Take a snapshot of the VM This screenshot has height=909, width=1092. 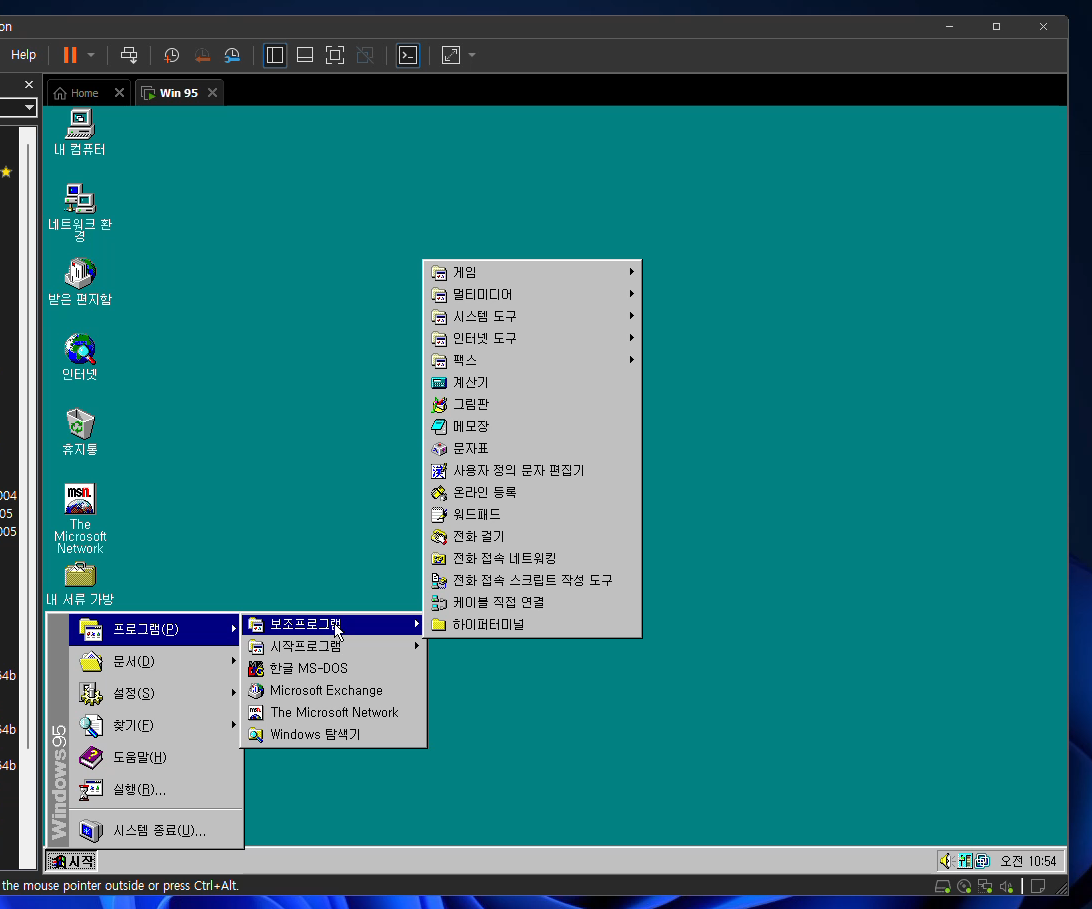coord(171,55)
